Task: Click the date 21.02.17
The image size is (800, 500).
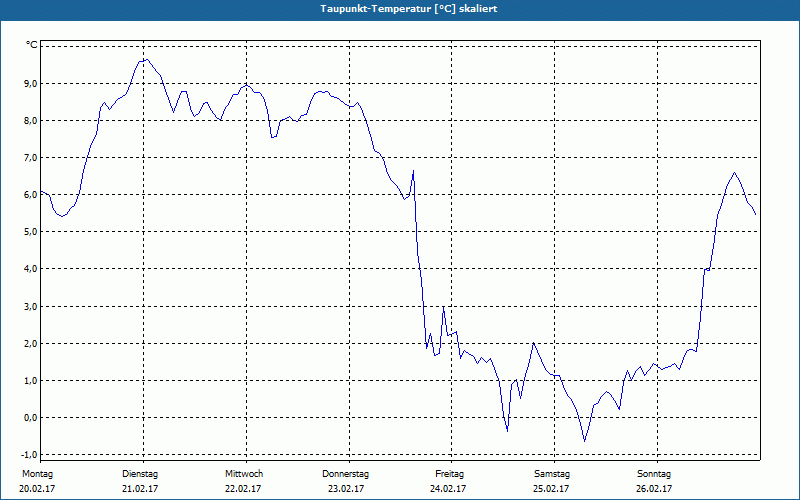Action: click(140, 489)
